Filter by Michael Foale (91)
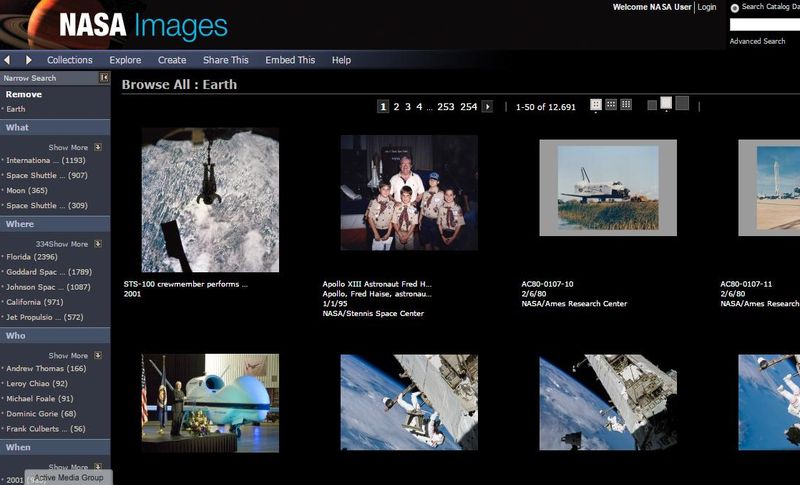The image size is (800, 485). pyautogui.click(x=40, y=399)
